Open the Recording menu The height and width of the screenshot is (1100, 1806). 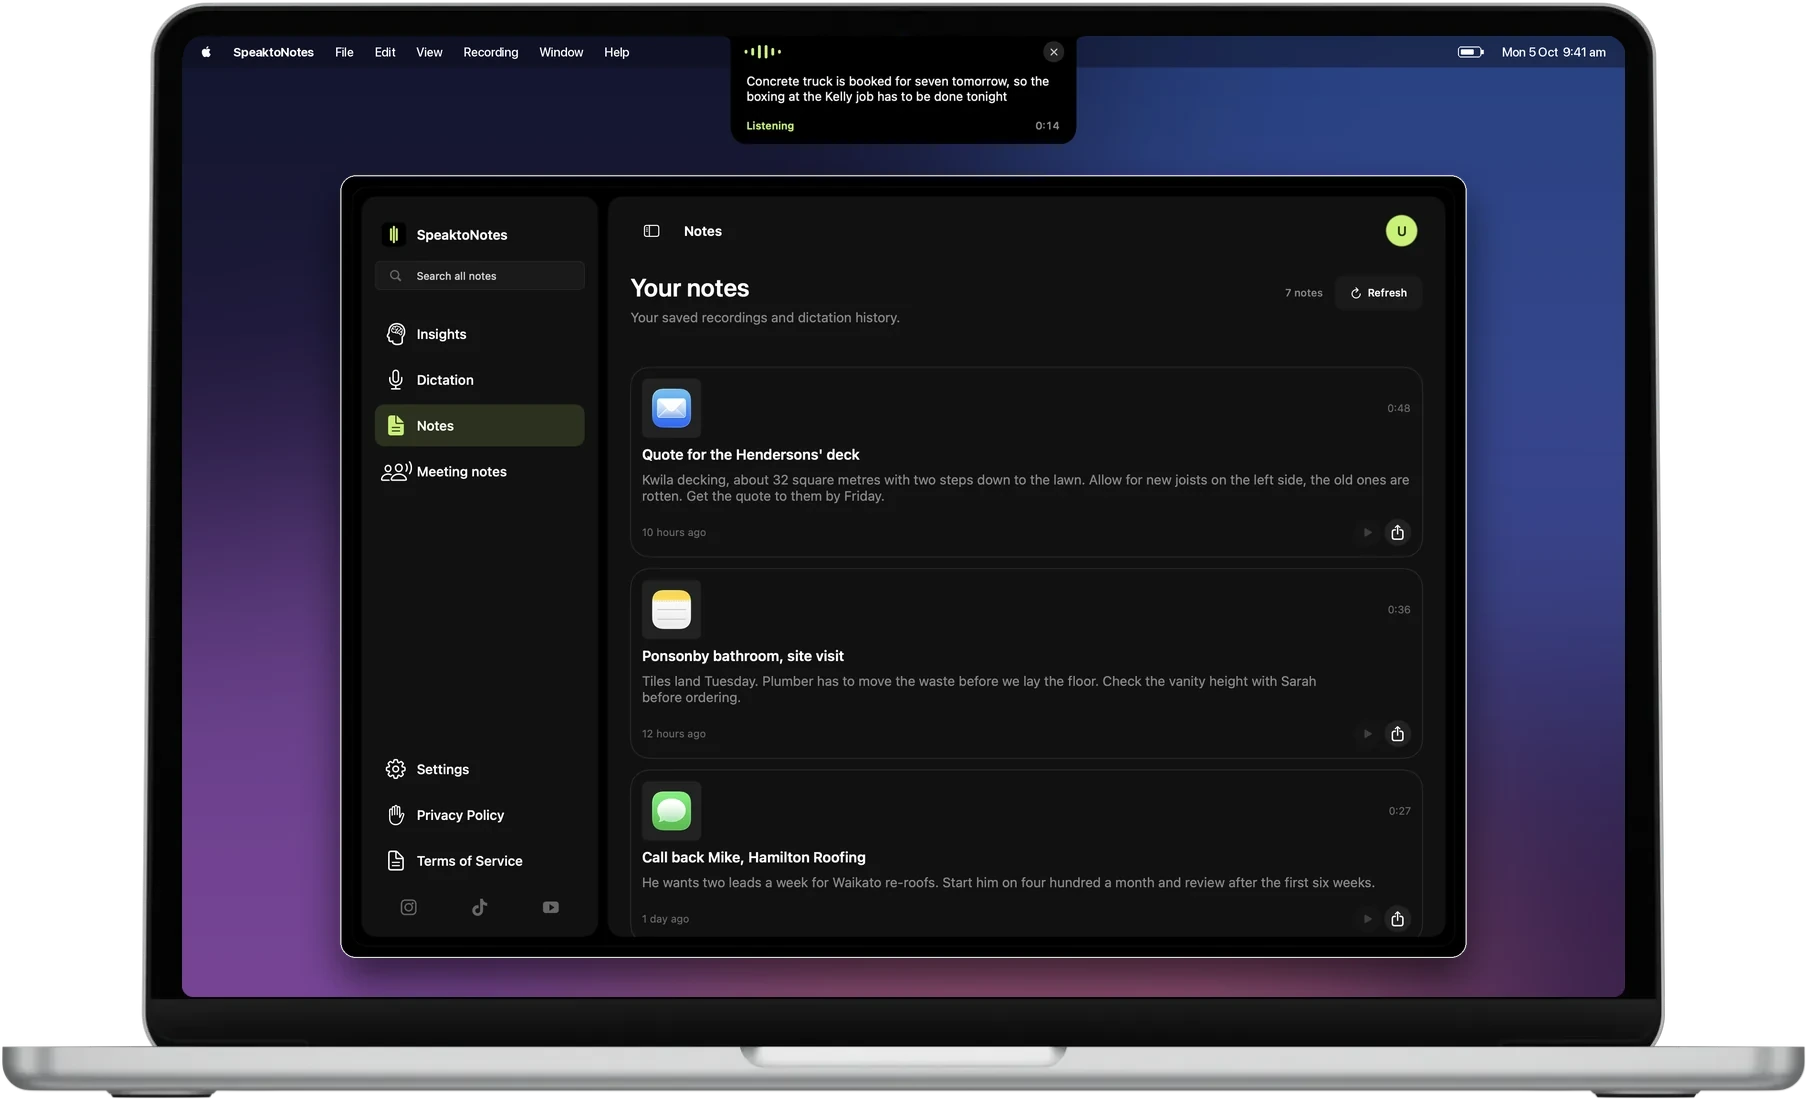(x=491, y=52)
